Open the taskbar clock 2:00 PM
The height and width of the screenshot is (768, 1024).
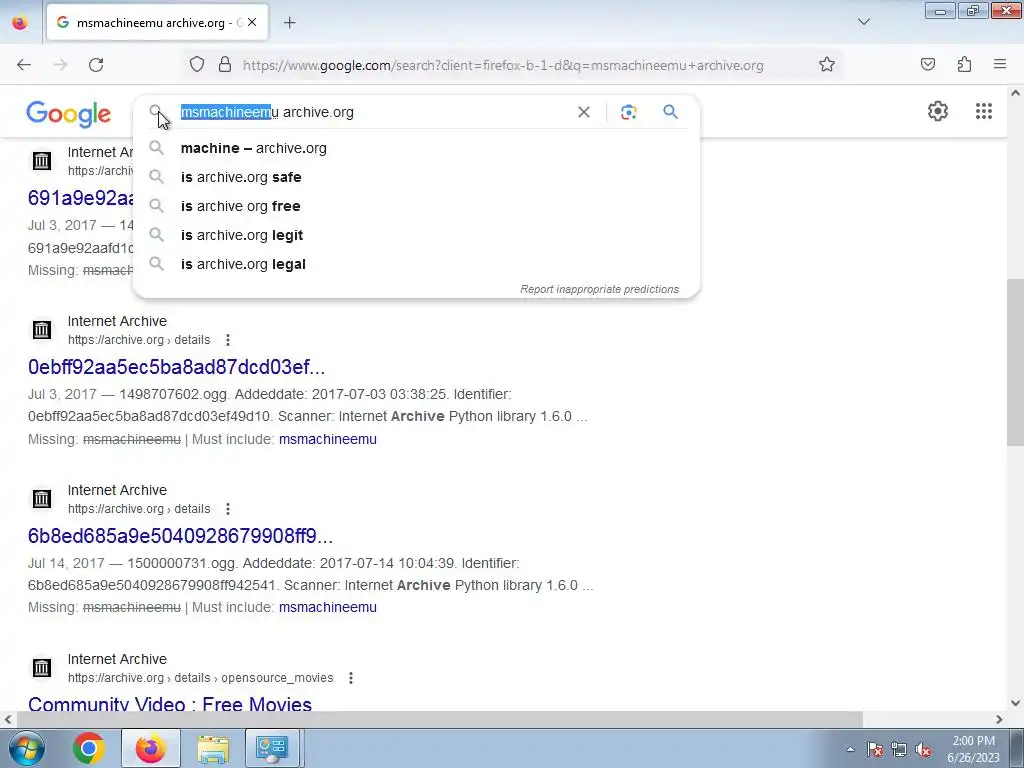(x=973, y=749)
